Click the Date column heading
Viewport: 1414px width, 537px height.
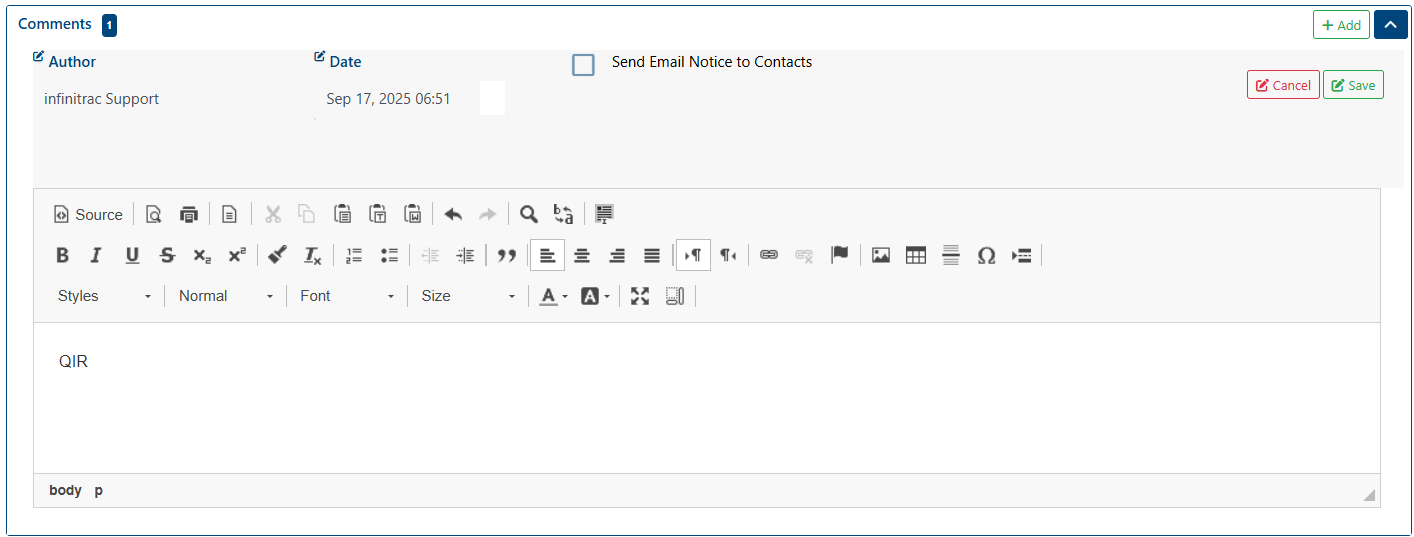coord(345,62)
